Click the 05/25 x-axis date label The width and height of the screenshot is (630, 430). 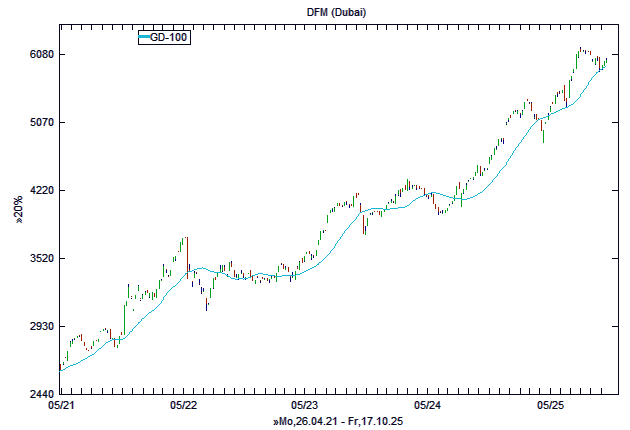coord(549,406)
